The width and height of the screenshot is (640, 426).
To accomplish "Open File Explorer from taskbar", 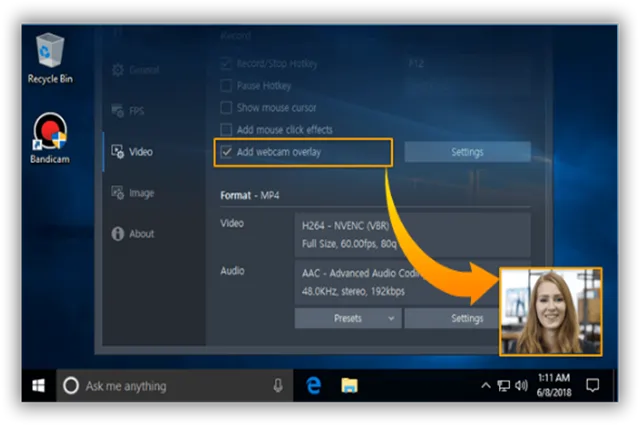I will (x=349, y=386).
